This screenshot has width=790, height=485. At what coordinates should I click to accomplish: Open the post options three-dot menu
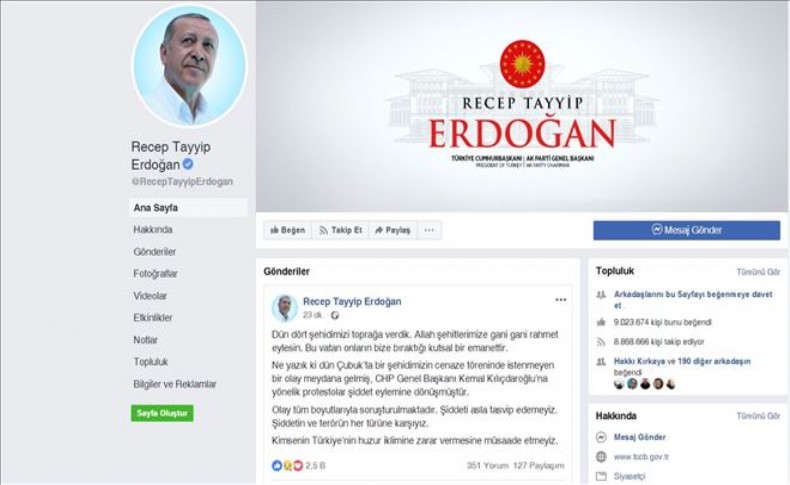[x=561, y=300]
